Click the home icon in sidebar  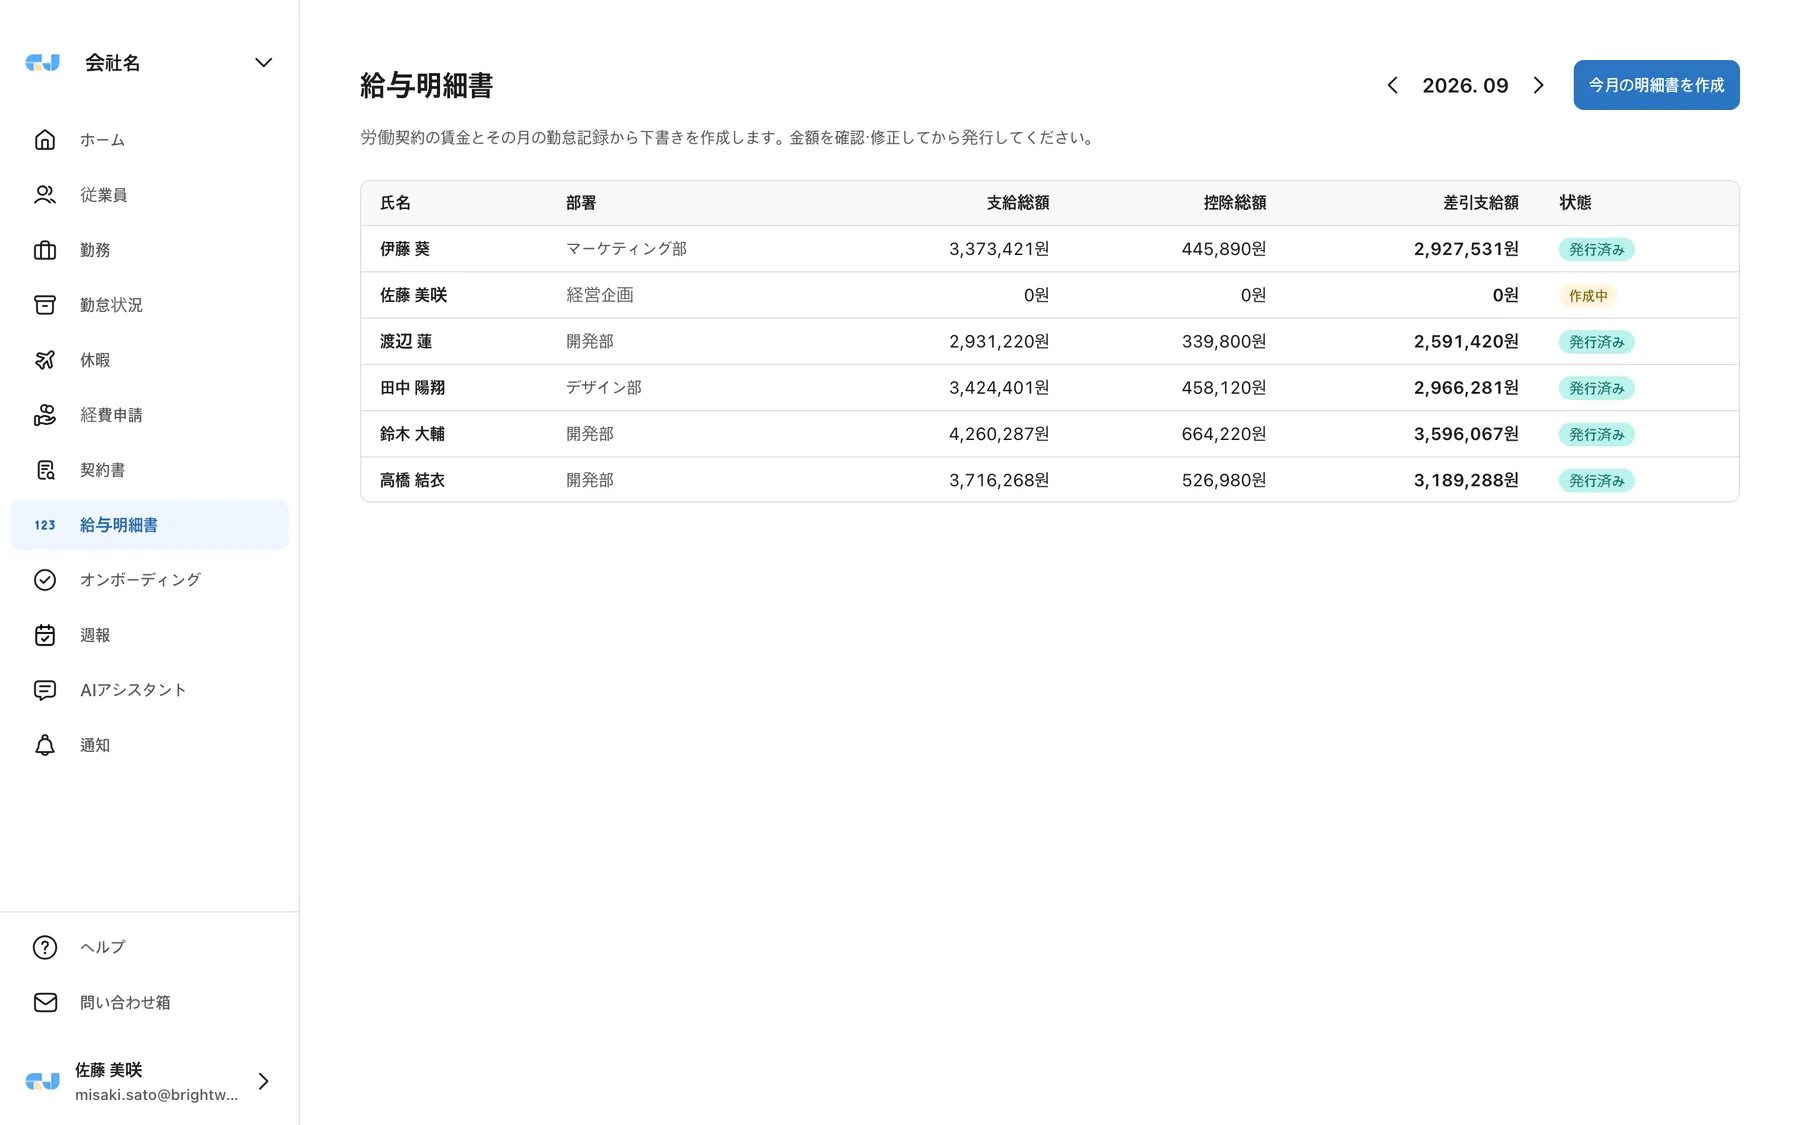(x=45, y=140)
